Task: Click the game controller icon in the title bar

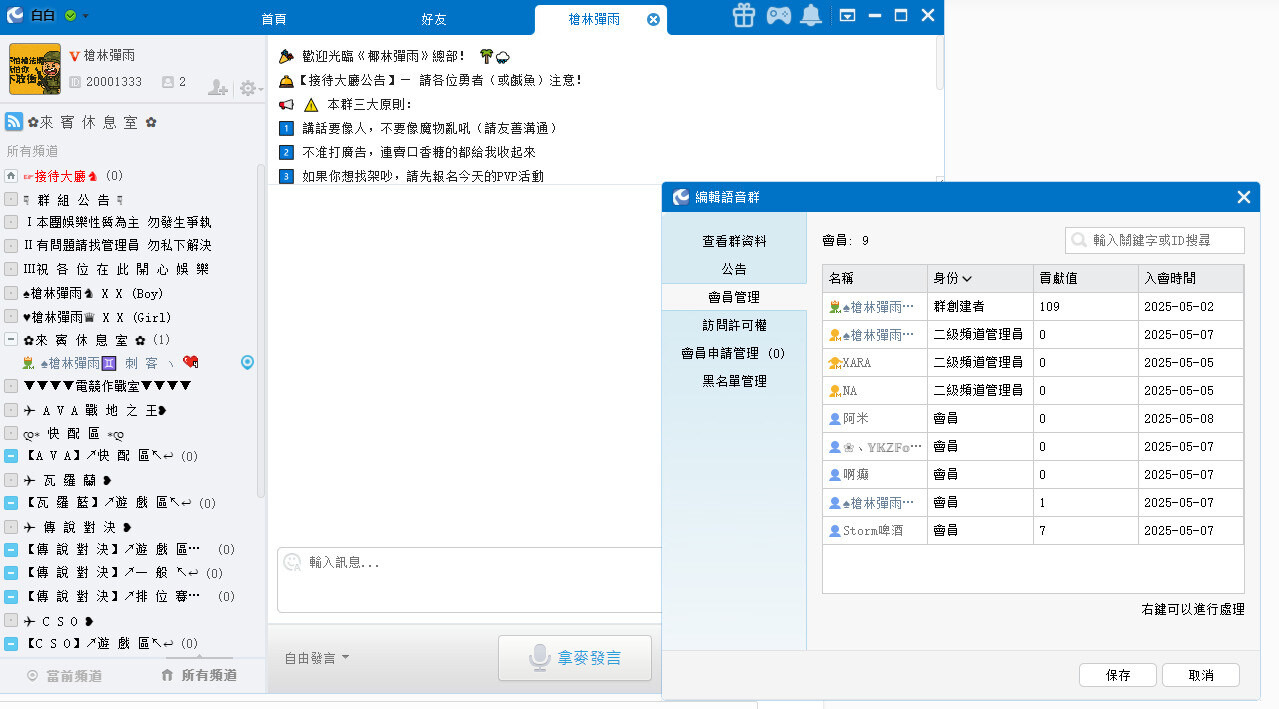Action: (778, 16)
